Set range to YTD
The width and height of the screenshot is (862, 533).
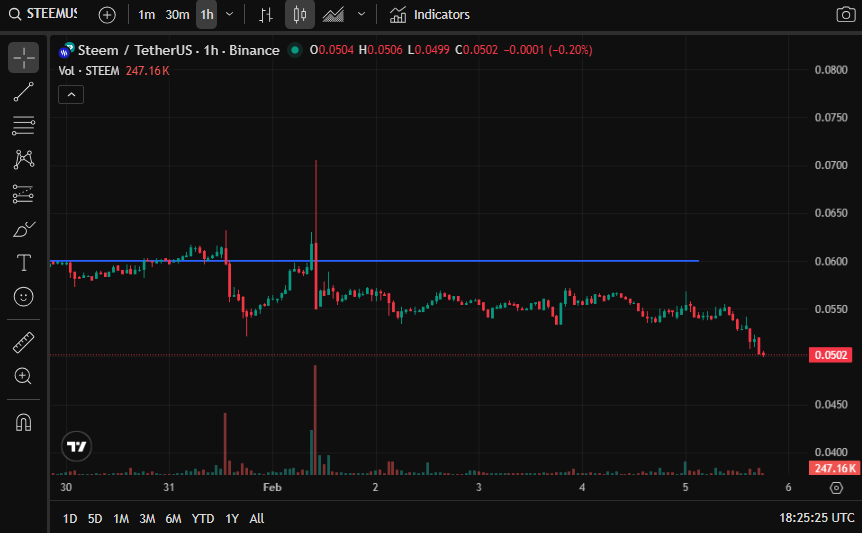tap(203, 518)
